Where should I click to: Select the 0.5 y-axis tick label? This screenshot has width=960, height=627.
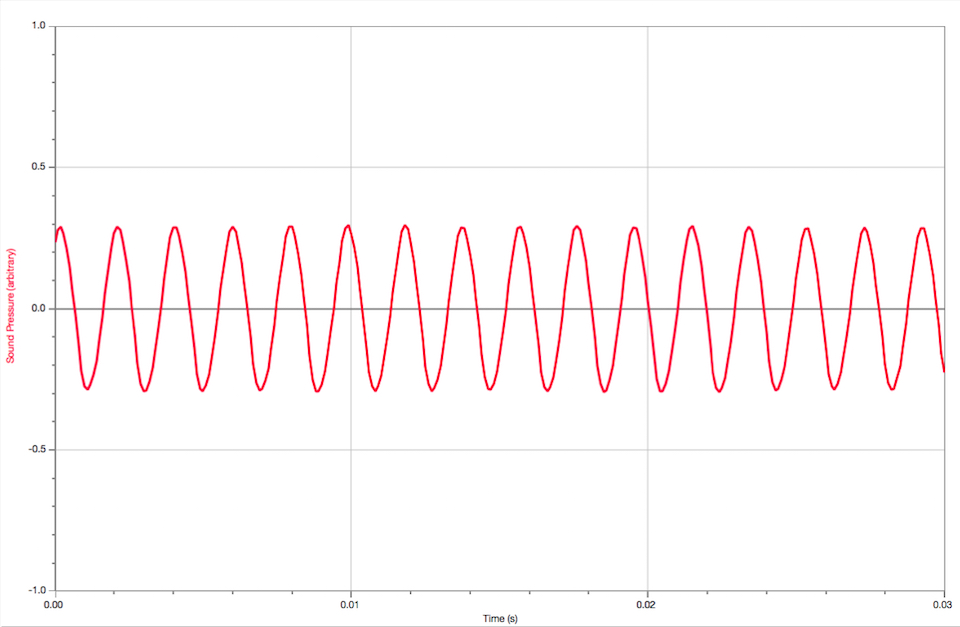coord(38,167)
